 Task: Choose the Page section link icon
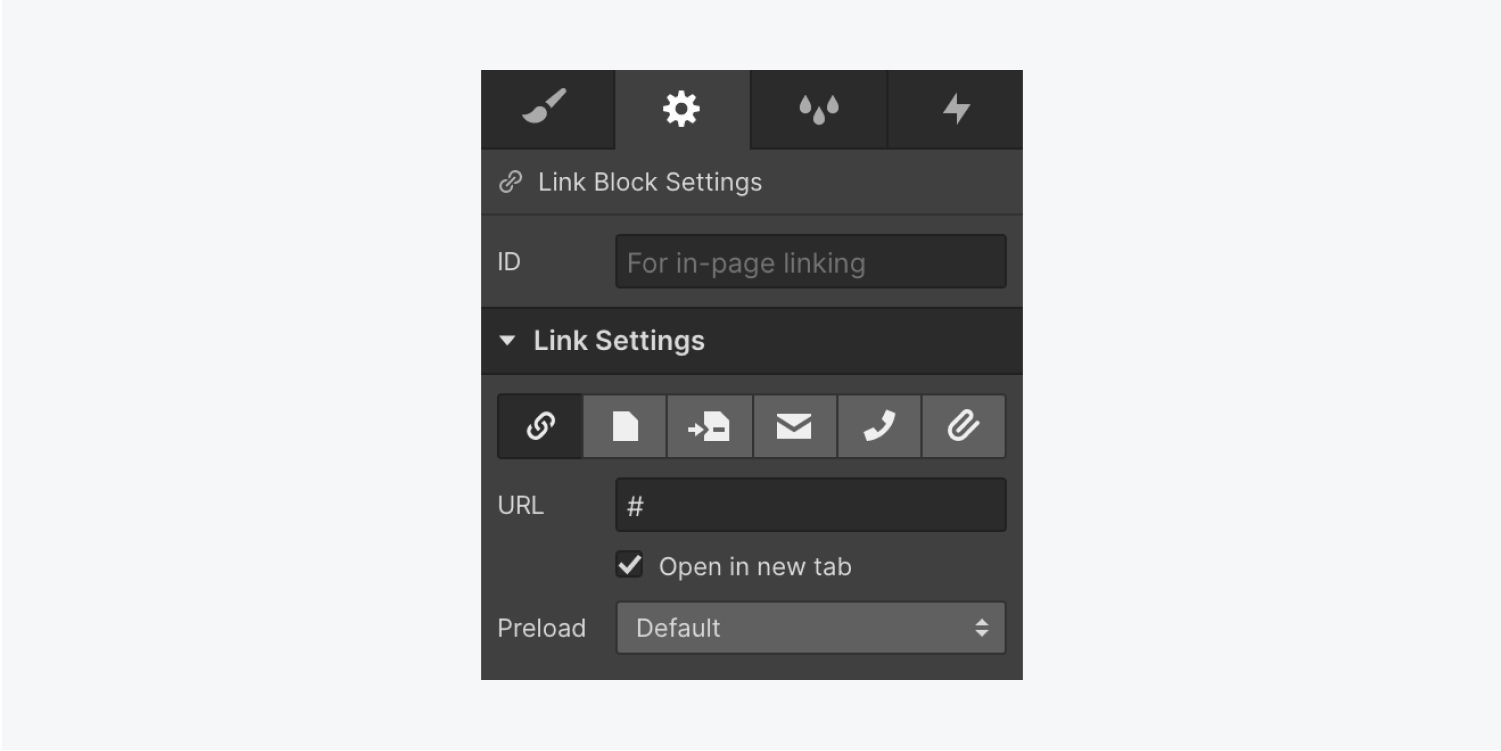click(710, 427)
